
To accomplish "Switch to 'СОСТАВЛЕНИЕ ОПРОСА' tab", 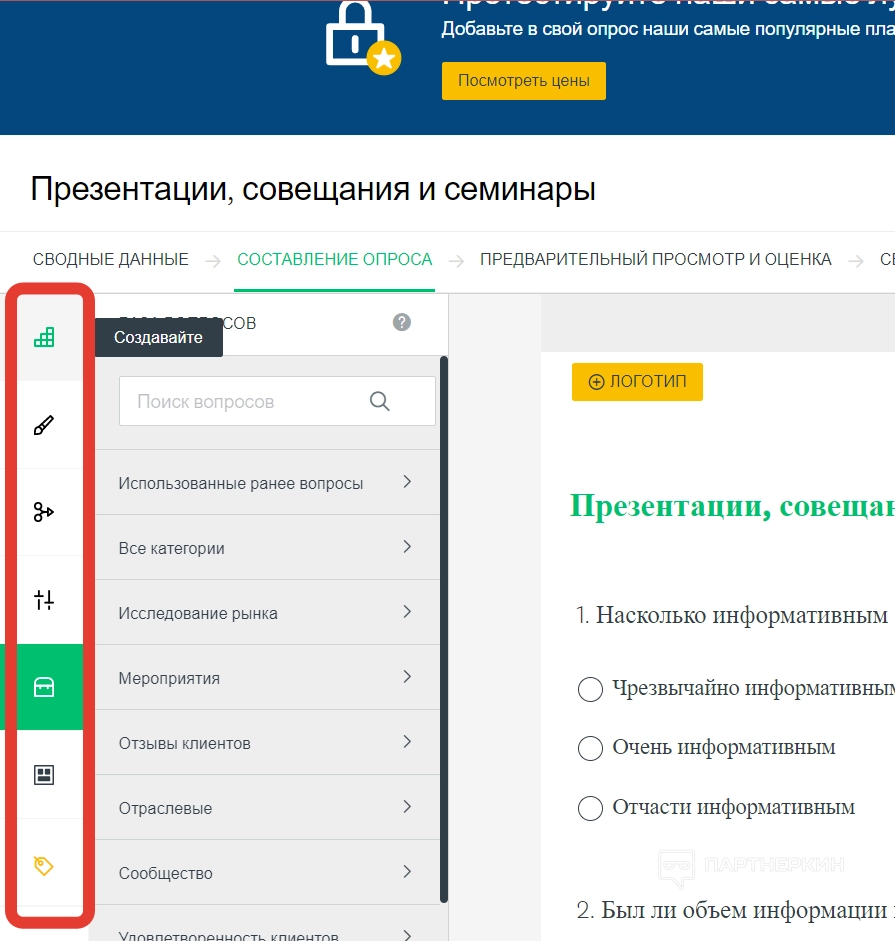I will [x=334, y=259].
